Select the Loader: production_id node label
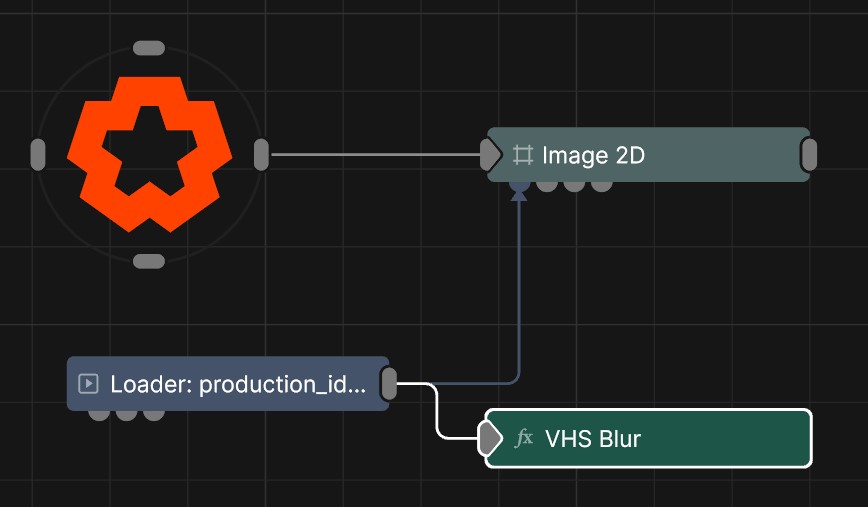 (x=238, y=384)
